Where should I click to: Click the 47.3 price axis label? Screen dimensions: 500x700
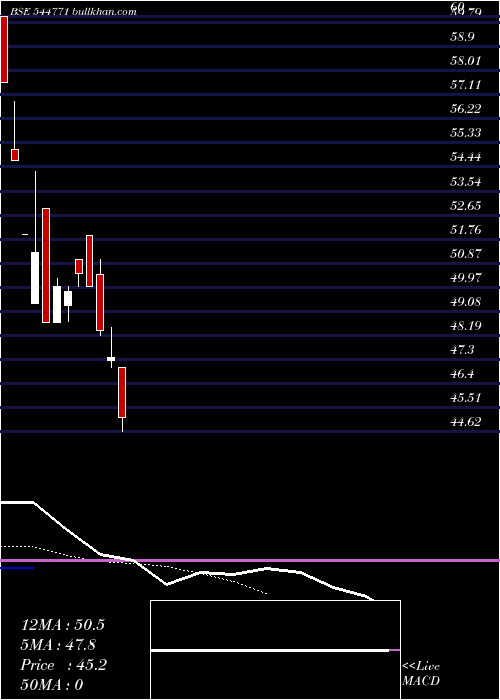point(462,350)
